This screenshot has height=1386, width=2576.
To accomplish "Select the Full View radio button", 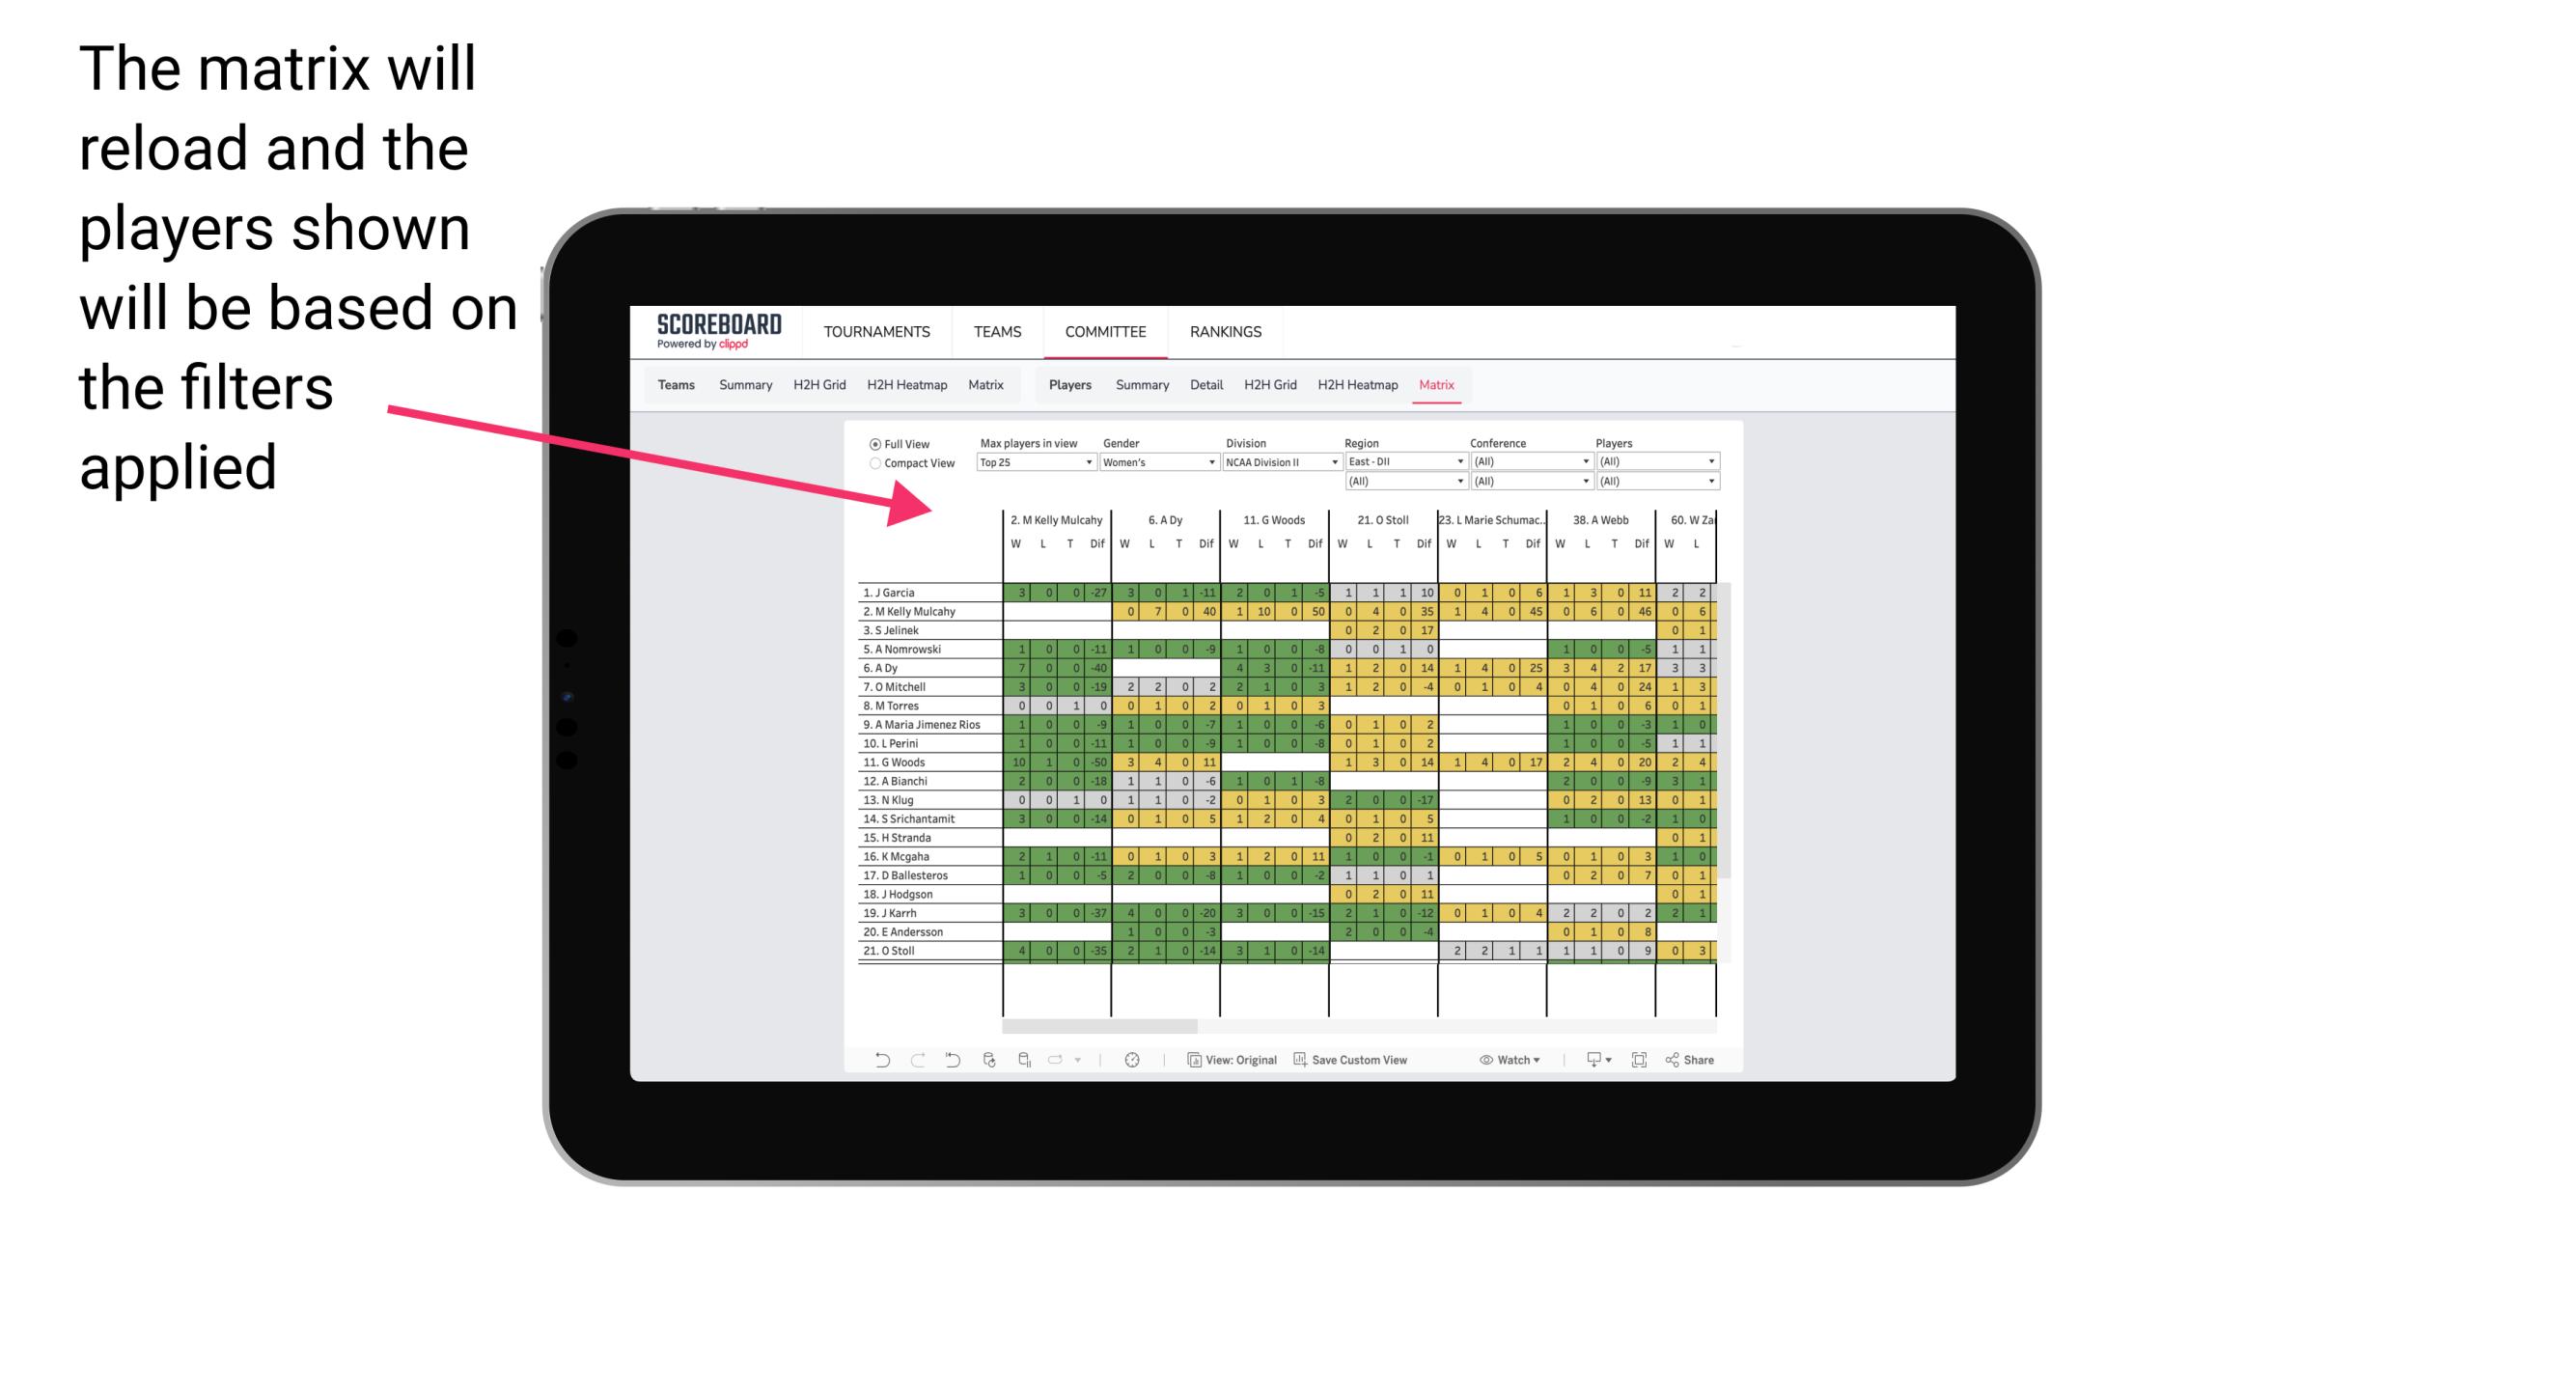I will [x=872, y=444].
